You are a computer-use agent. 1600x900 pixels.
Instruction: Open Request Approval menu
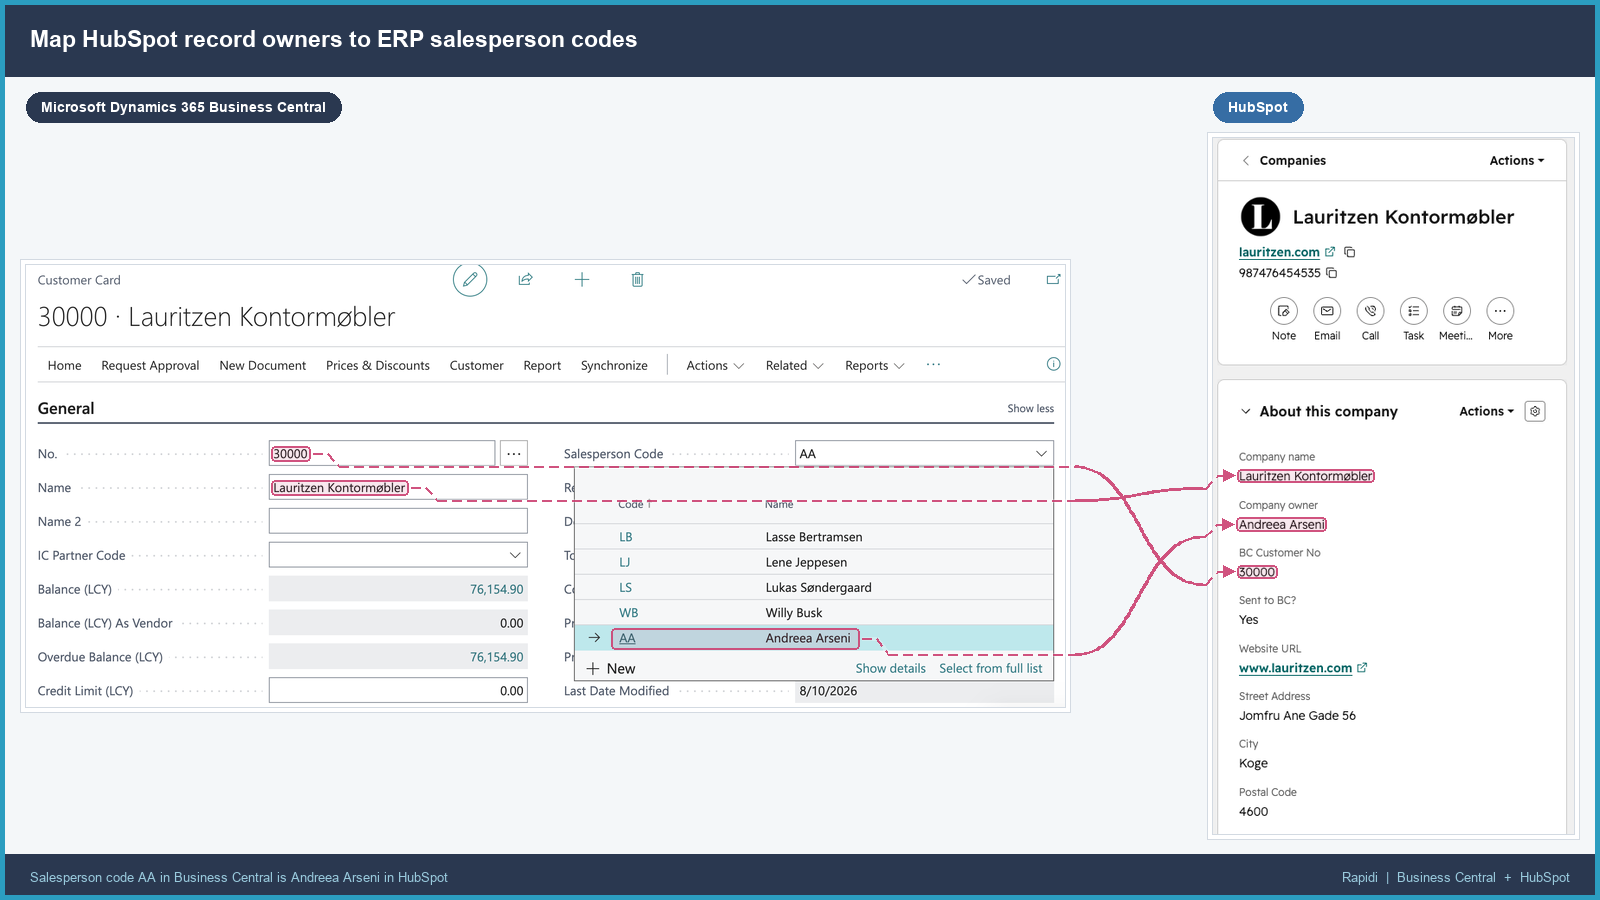point(150,366)
